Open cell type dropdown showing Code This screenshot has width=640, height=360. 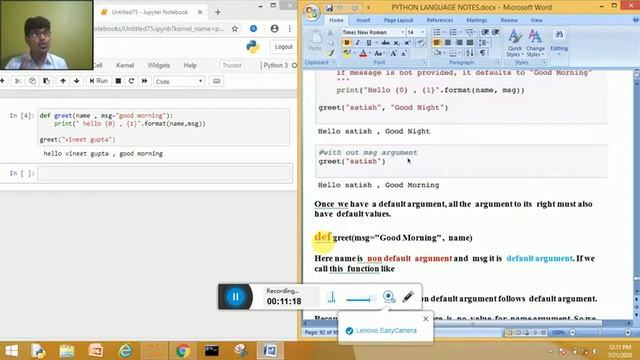(x=179, y=81)
